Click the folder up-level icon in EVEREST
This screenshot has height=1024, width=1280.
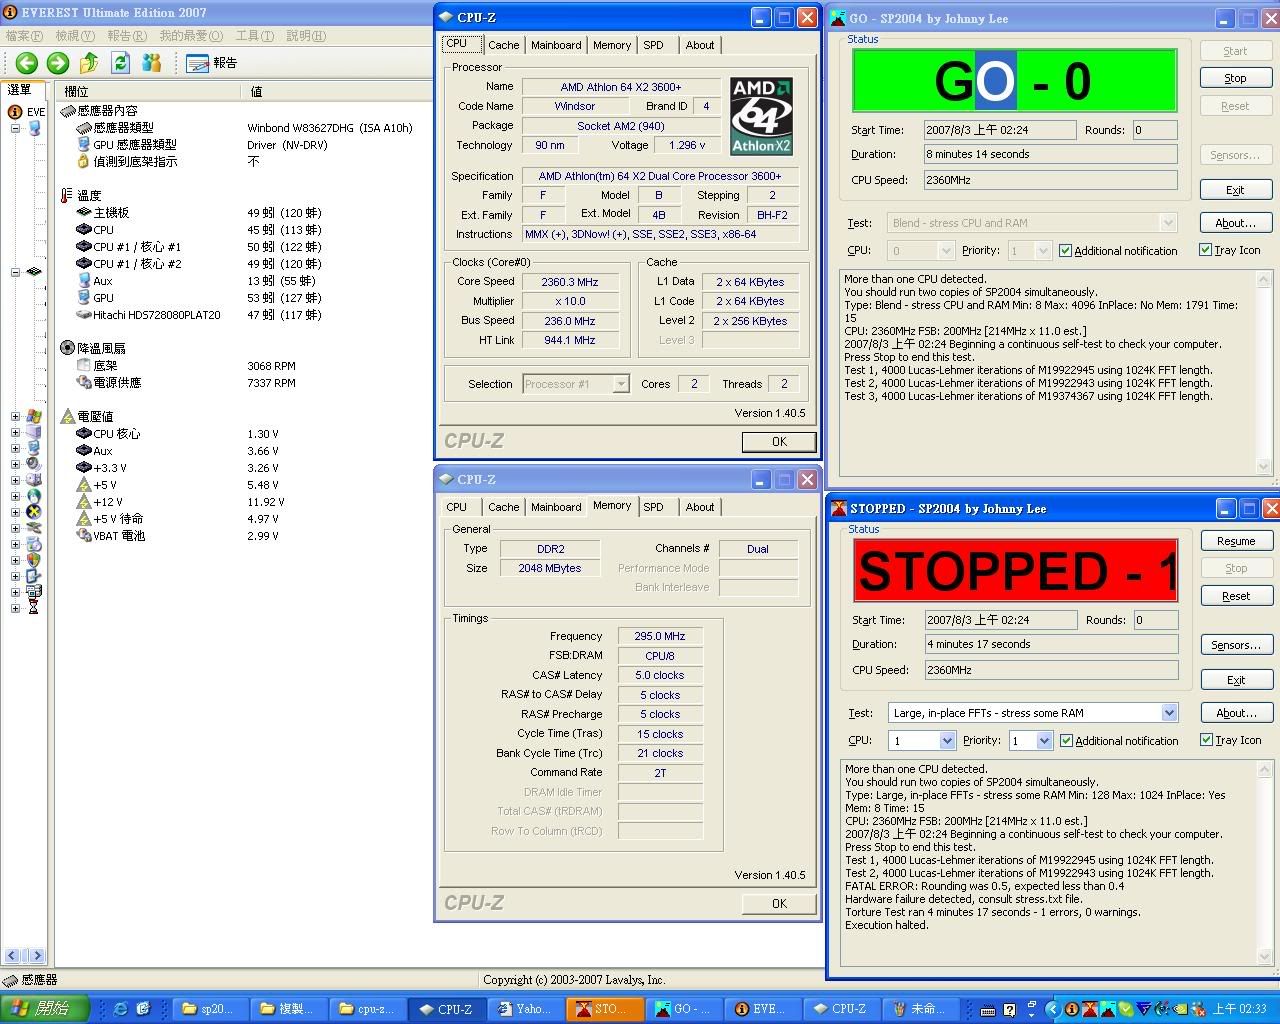[x=89, y=63]
